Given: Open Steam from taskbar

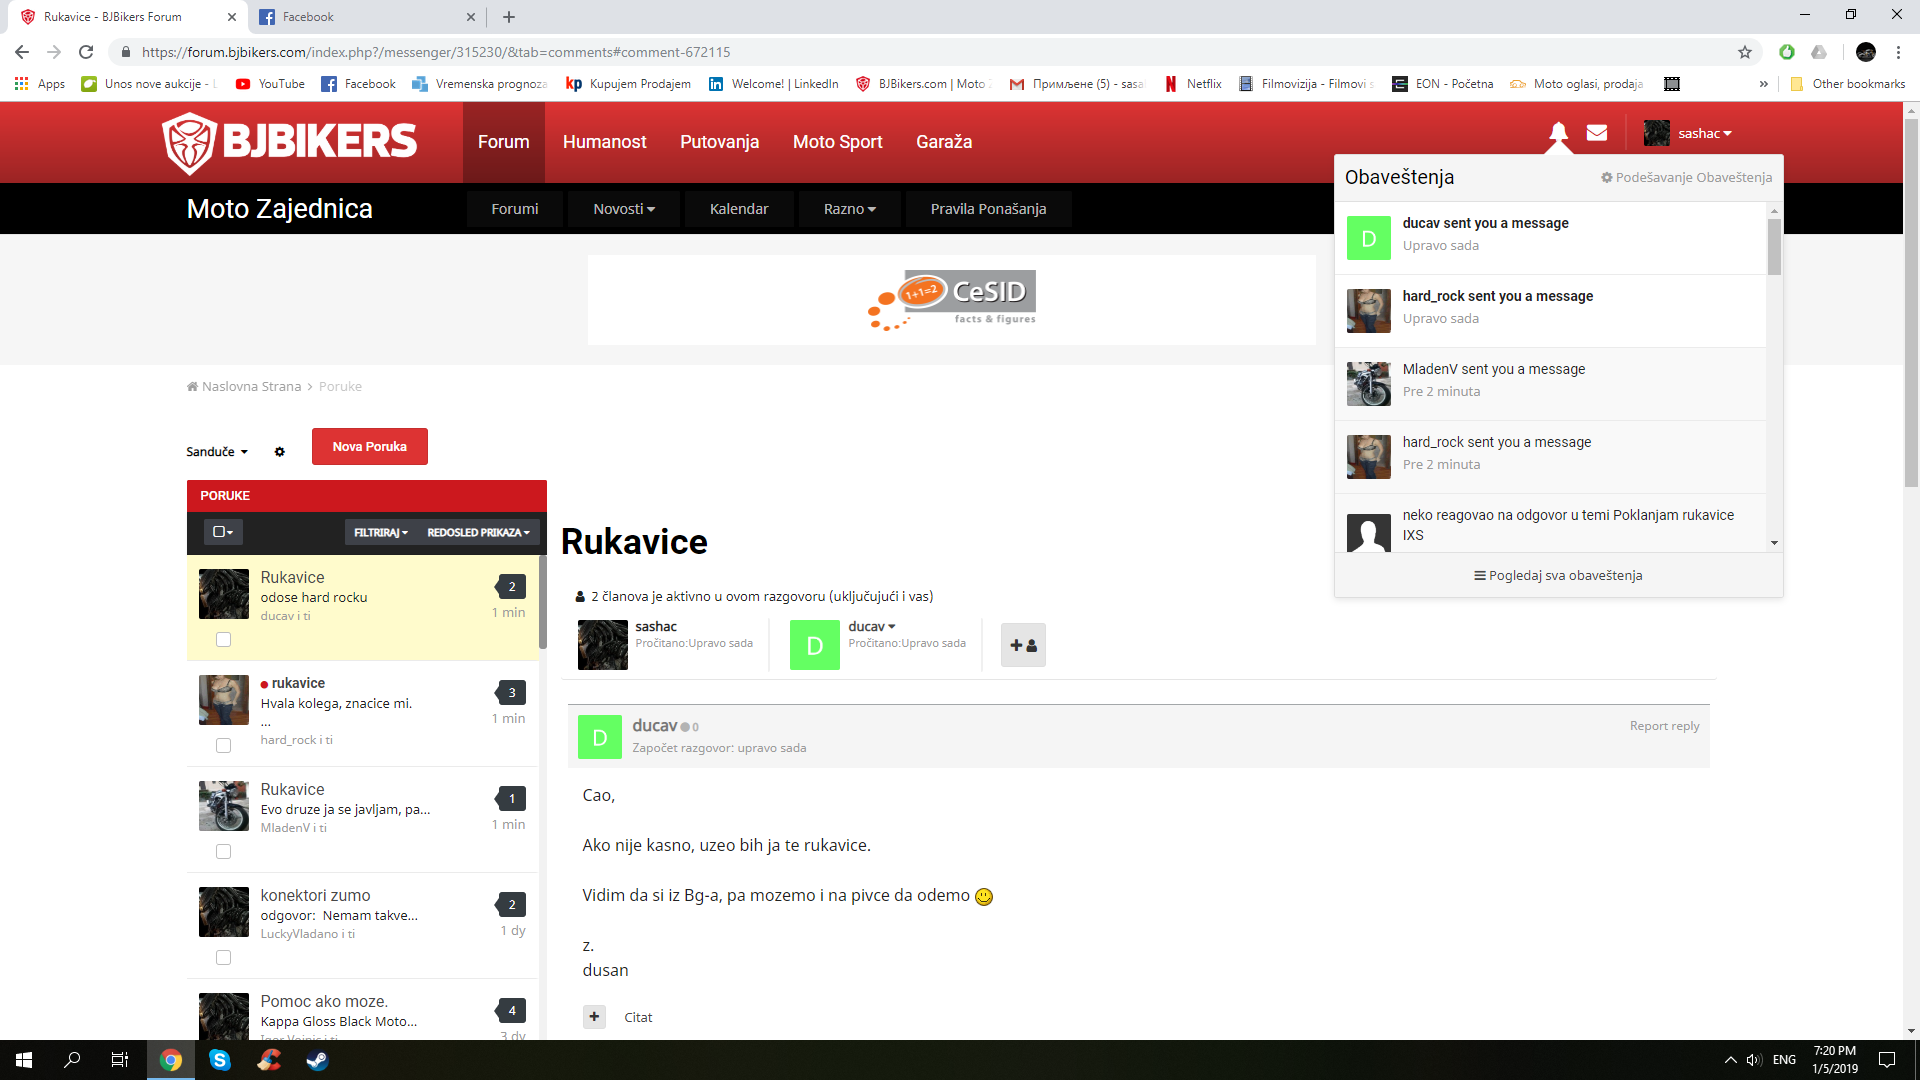Looking at the screenshot, I should coord(317,1060).
